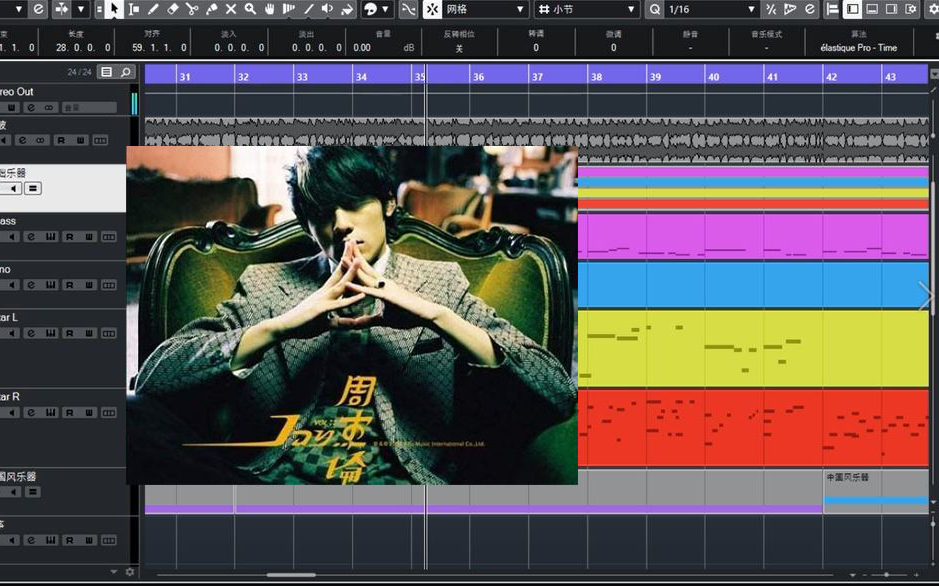Select the Line tool
939x586 pixels.
[x=308, y=9]
